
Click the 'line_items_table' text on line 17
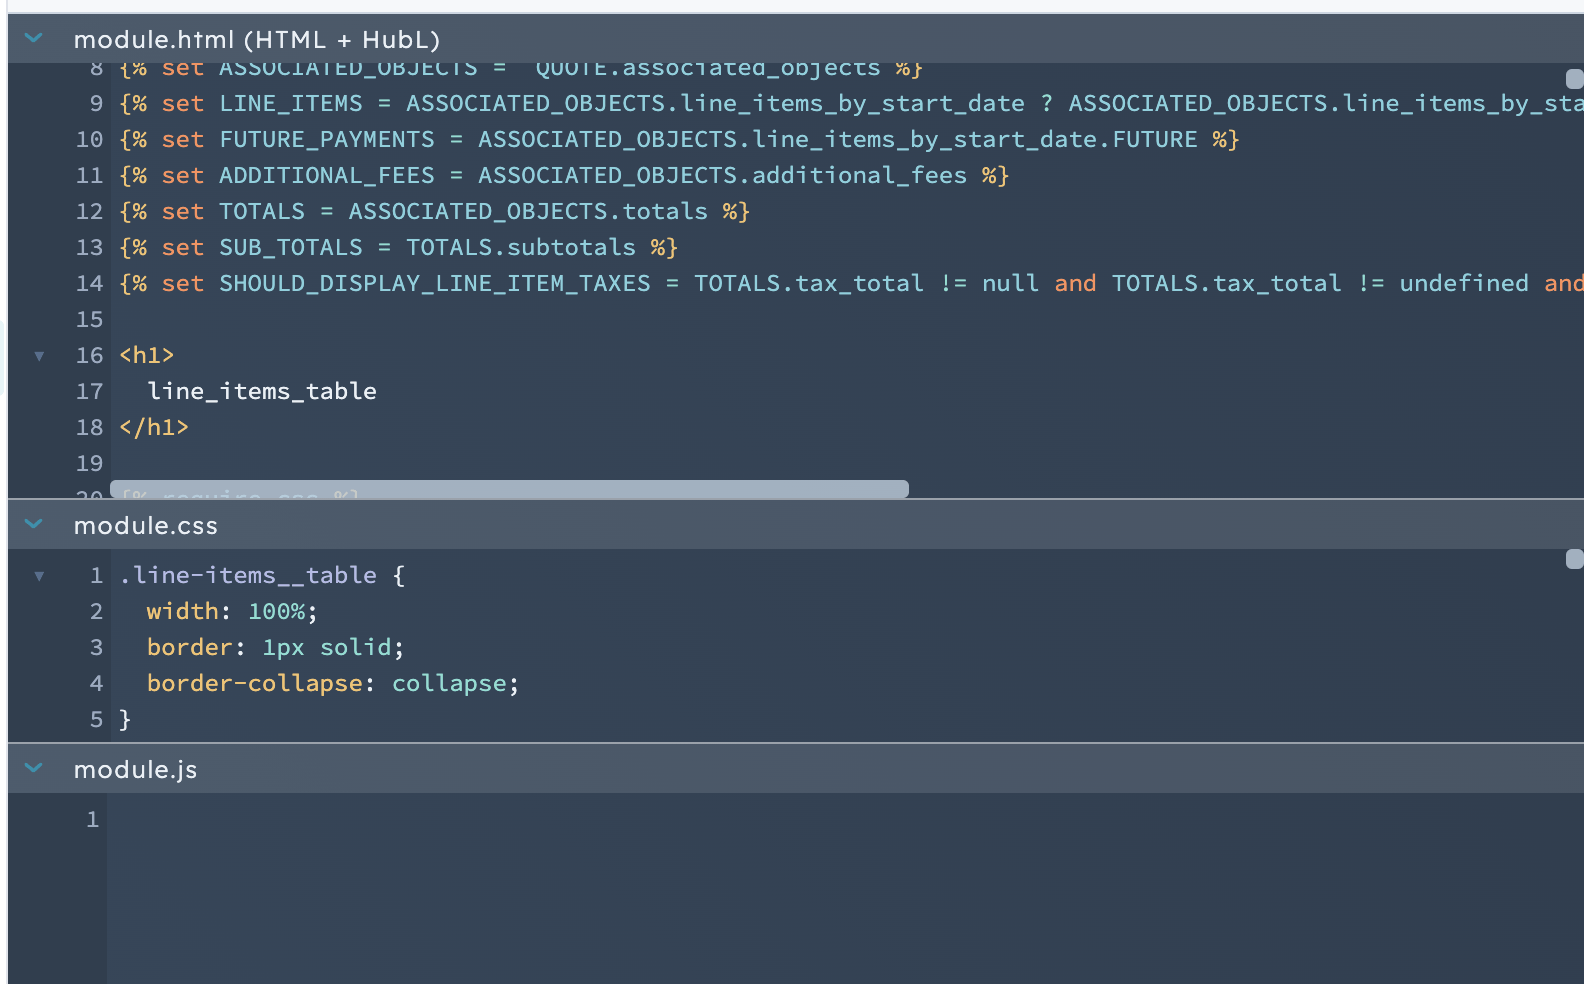tap(262, 392)
